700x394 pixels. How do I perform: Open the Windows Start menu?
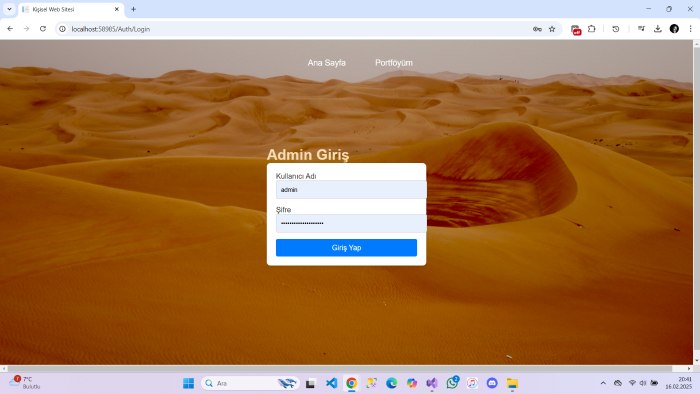pyautogui.click(x=188, y=383)
